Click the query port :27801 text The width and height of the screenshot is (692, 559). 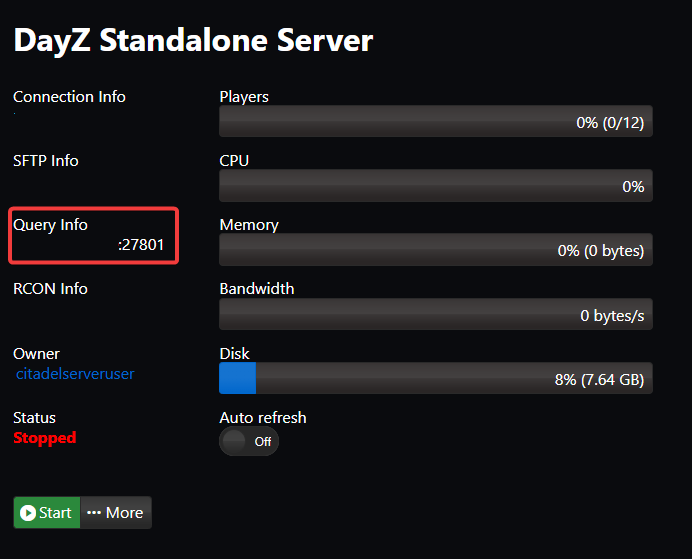[x=141, y=244]
